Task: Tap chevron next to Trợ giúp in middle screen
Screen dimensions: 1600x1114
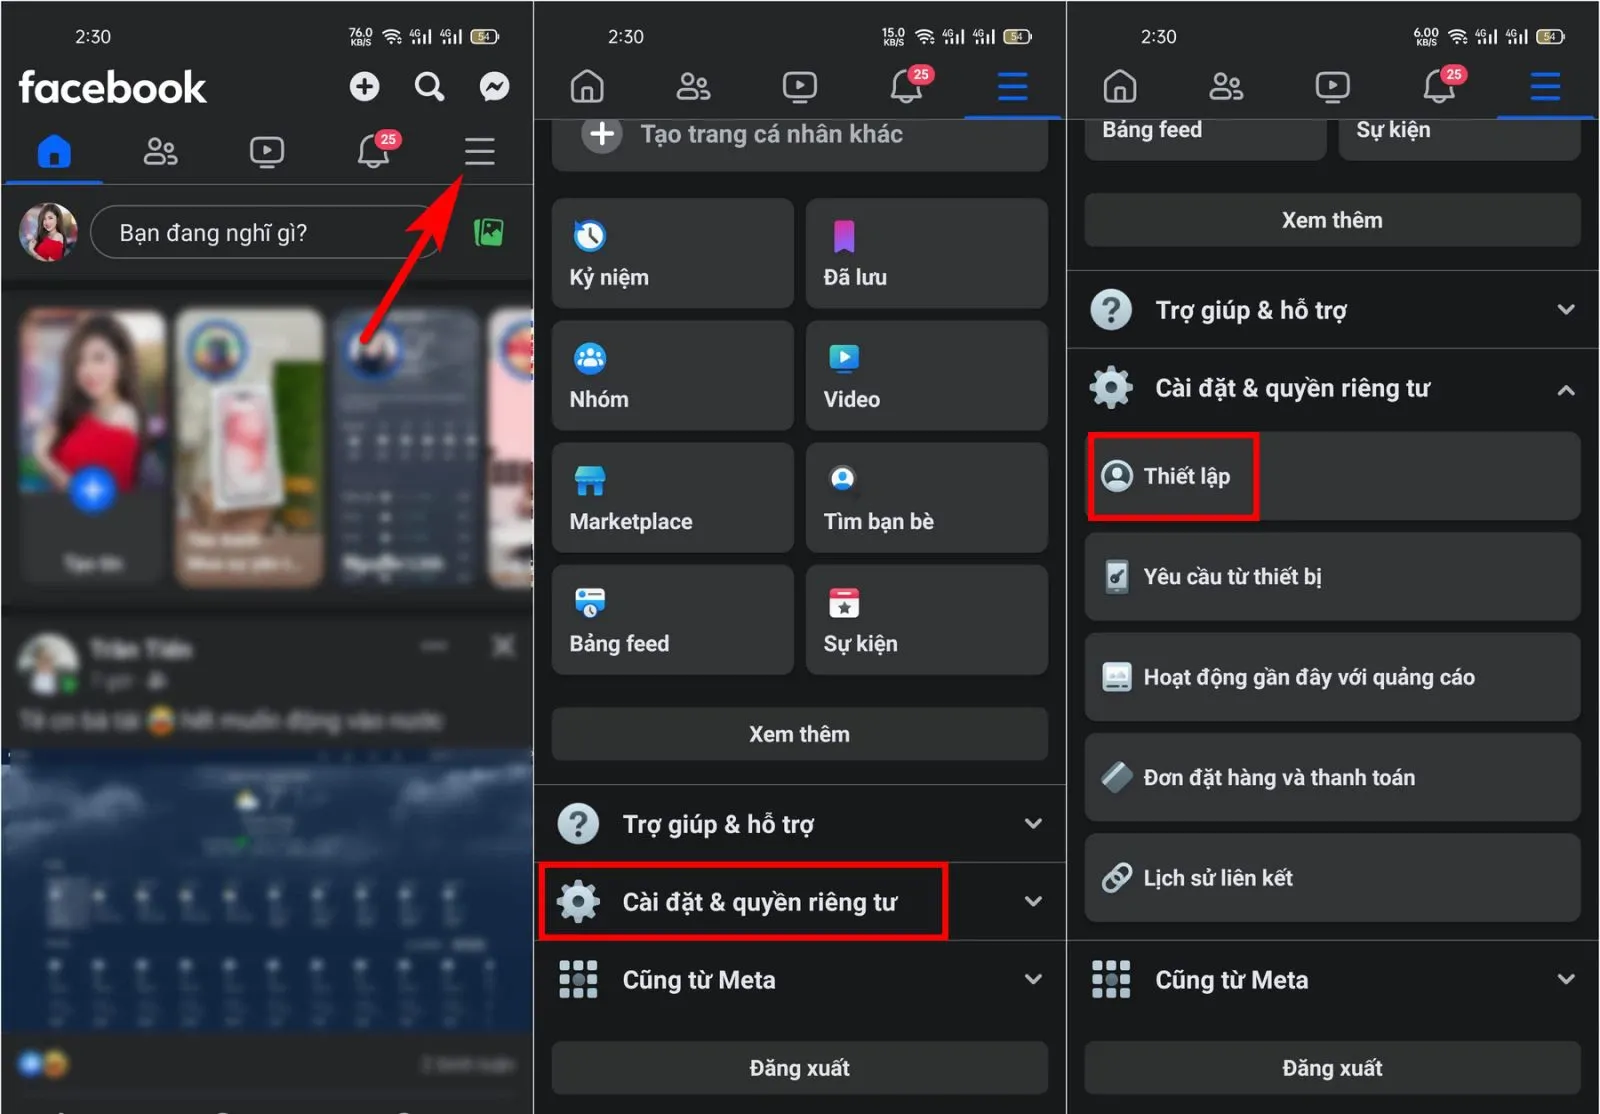Action: click(1034, 824)
